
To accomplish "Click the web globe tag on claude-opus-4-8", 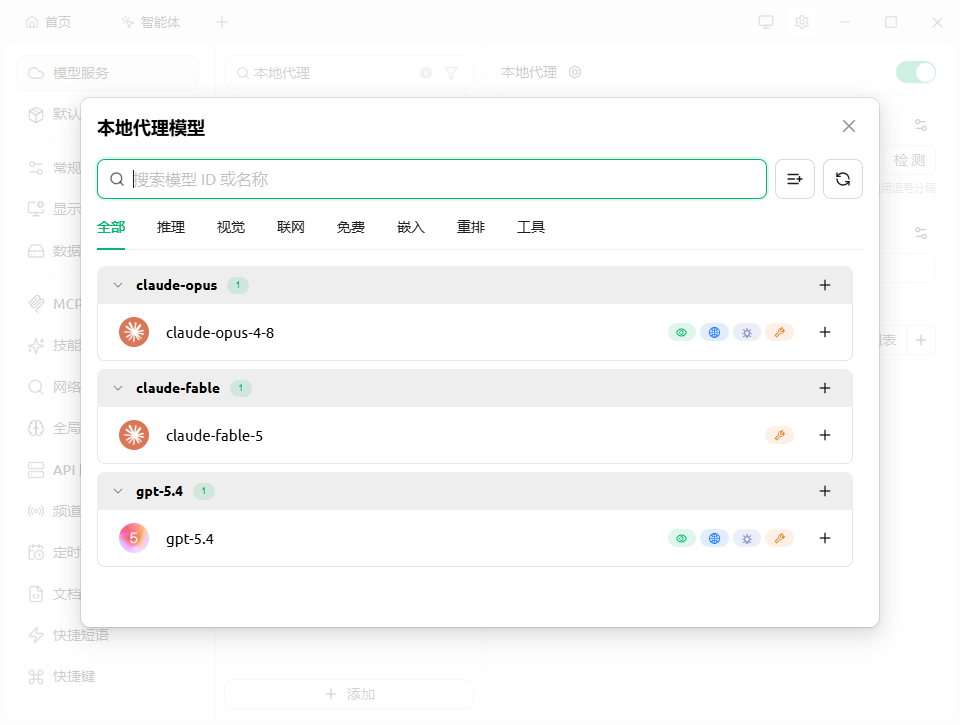I will point(714,332).
